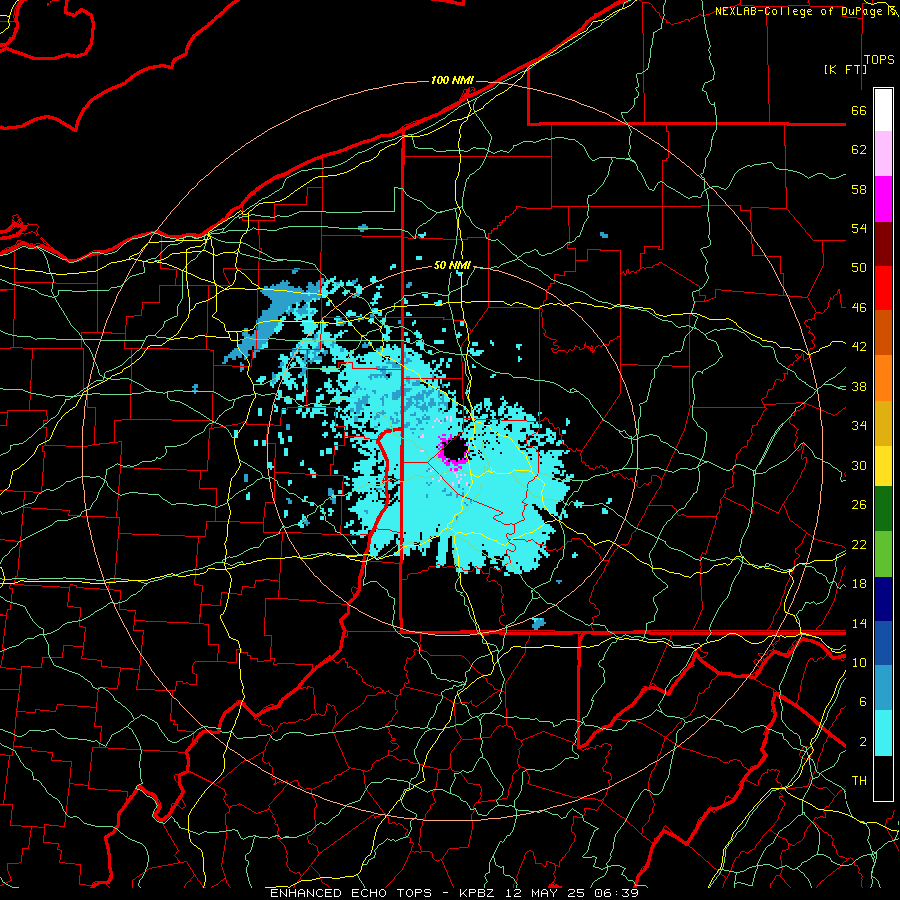Image resolution: width=900 pixels, height=900 pixels.
Task: Click the steel blue swatch above 6
Action: 883,688
